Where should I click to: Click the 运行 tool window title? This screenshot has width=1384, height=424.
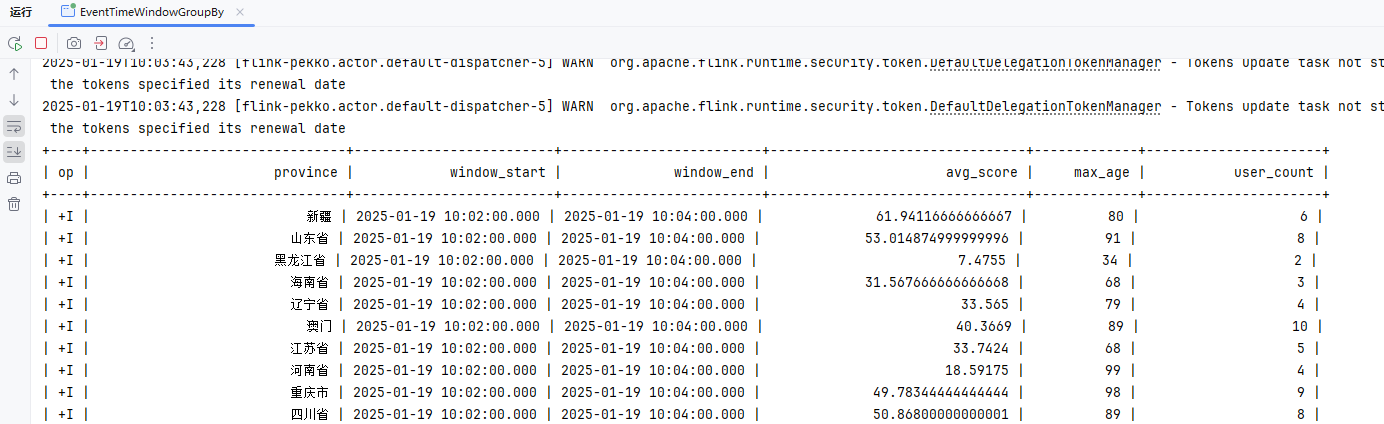click(x=21, y=12)
